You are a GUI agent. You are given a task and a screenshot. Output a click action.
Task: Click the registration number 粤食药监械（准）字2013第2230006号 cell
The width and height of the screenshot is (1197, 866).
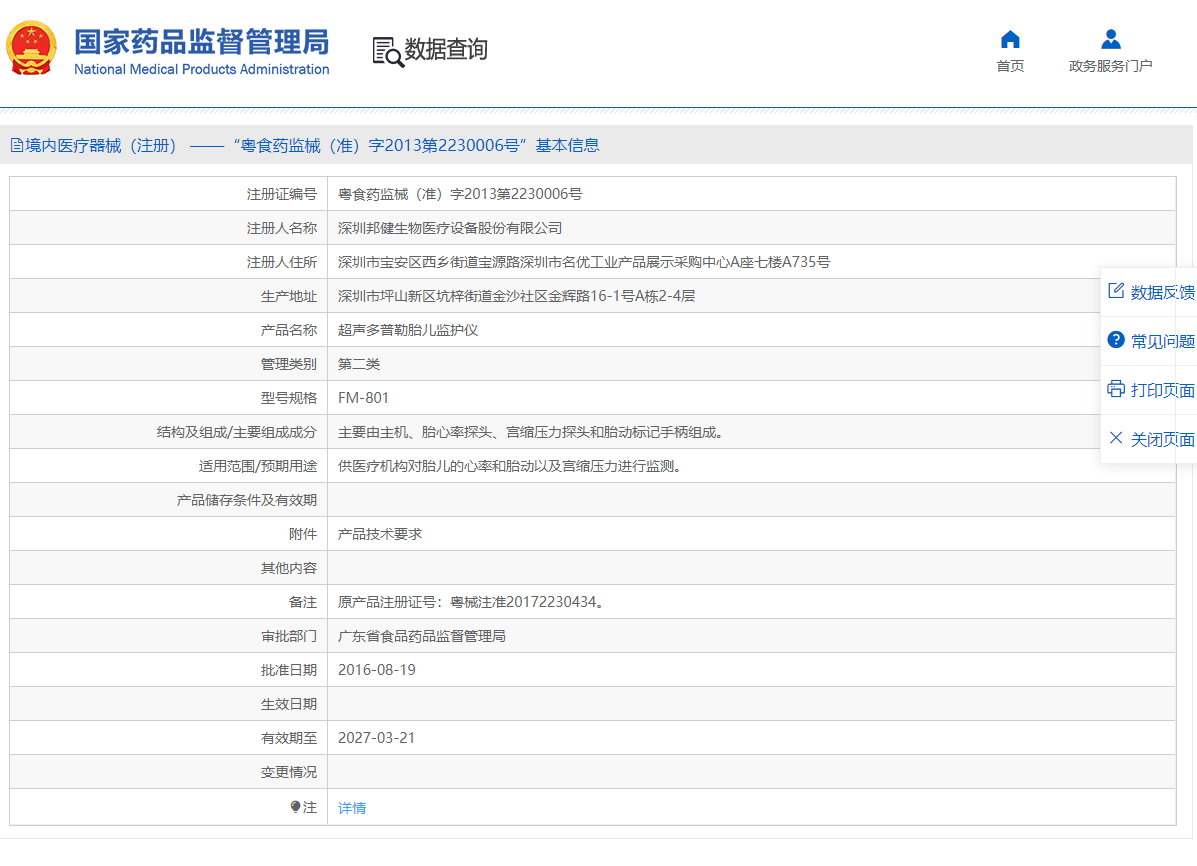click(460, 194)
